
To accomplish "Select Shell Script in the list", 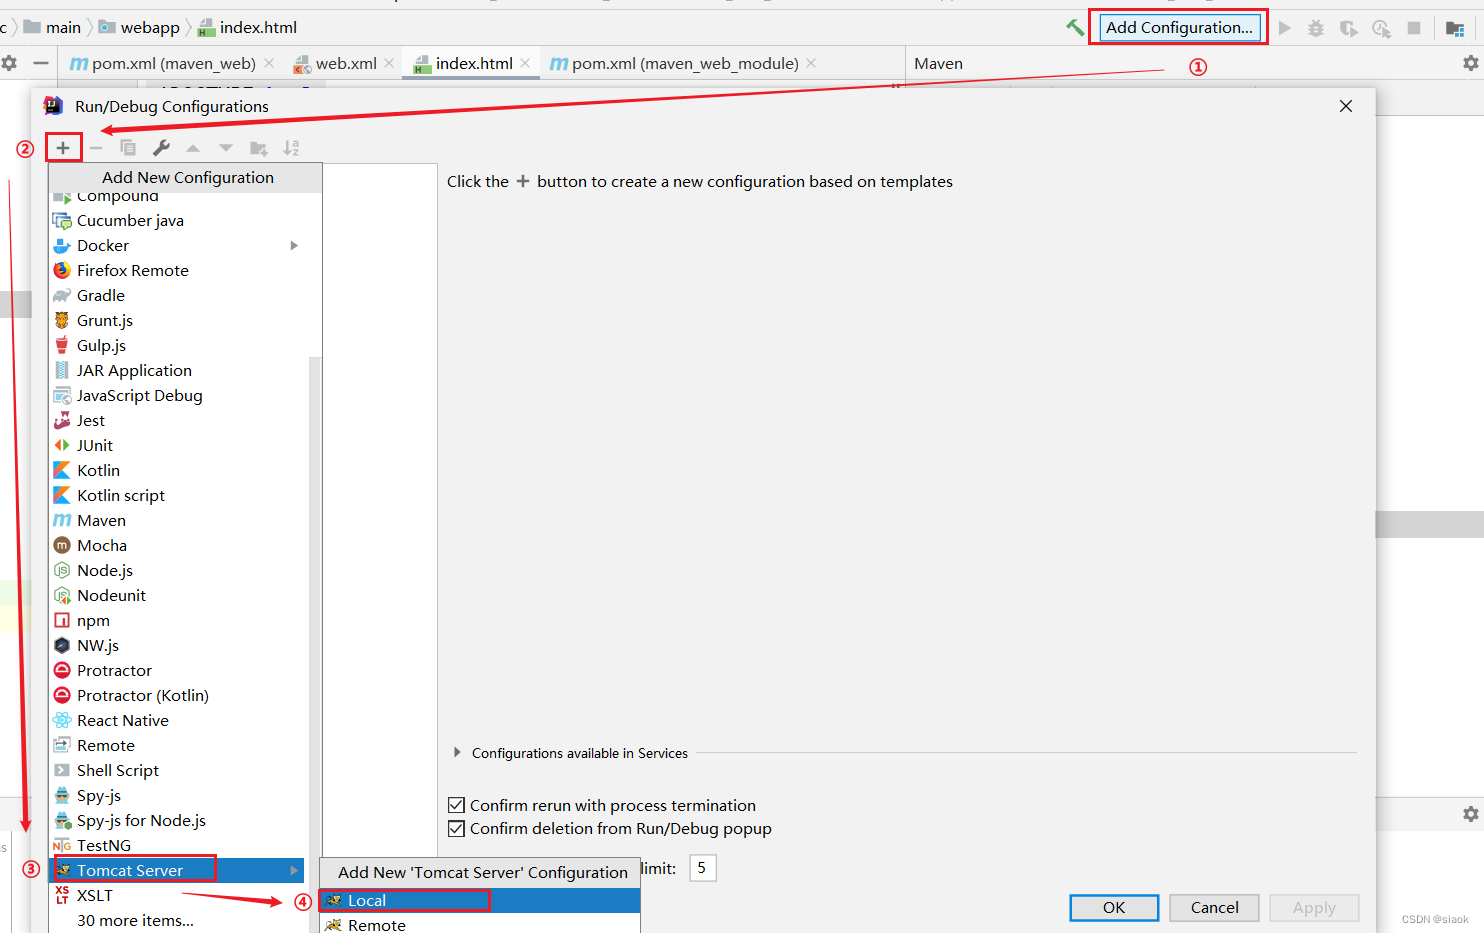I will (177, 770).
